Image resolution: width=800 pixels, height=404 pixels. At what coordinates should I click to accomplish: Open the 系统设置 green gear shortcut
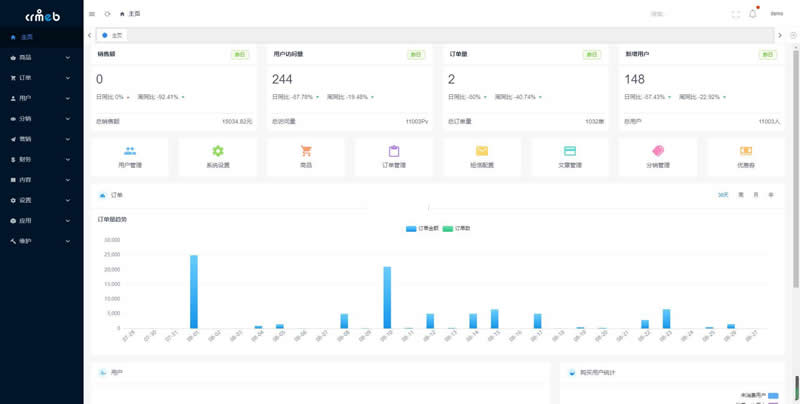tap(218, 151)
